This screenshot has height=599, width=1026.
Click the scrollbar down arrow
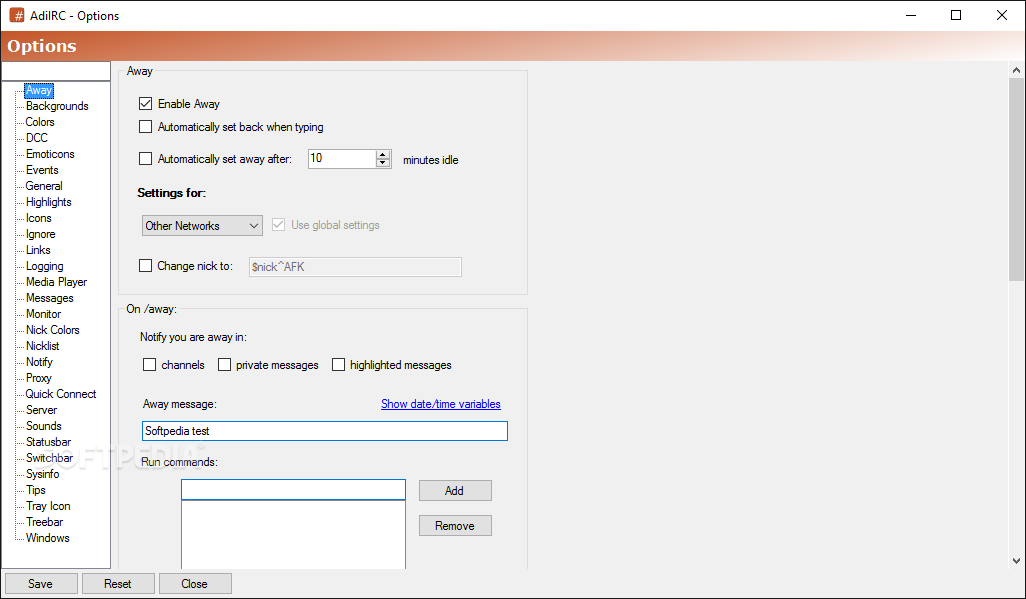coord(1016,561)
